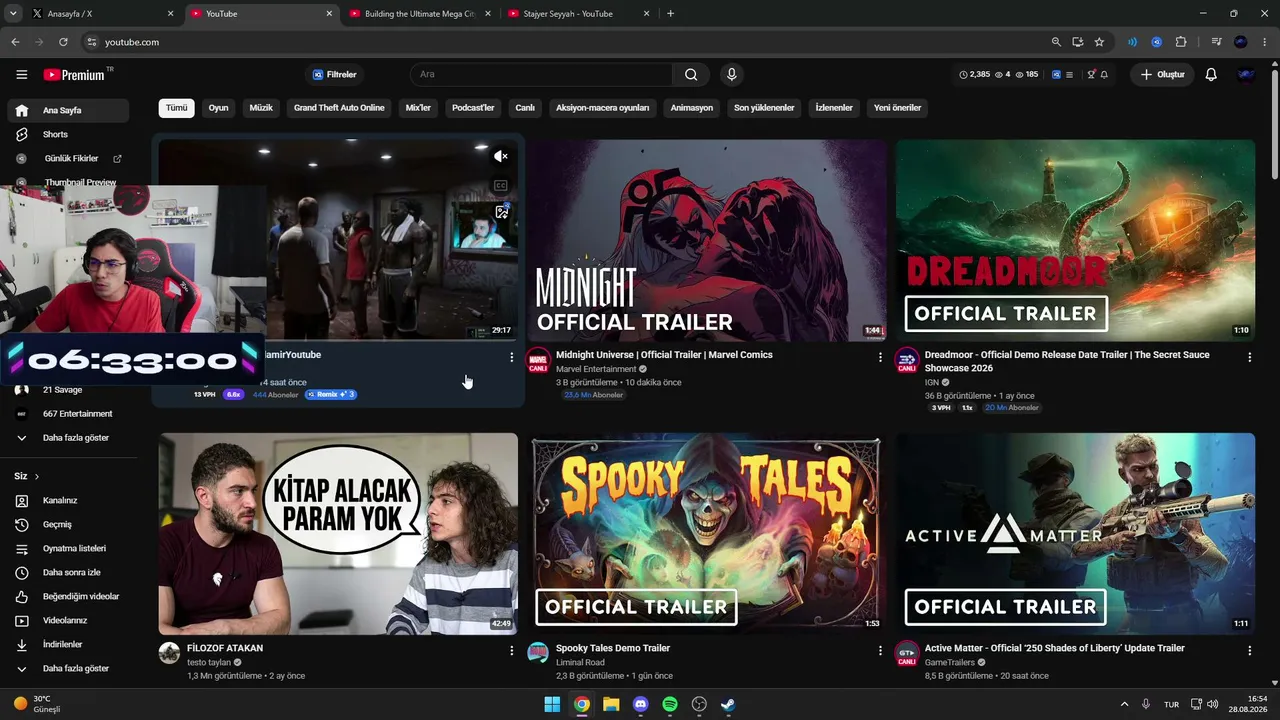1280x720 pixels.
Task: Select the Podcast'ler filter chip
Action: coord(473,108)
